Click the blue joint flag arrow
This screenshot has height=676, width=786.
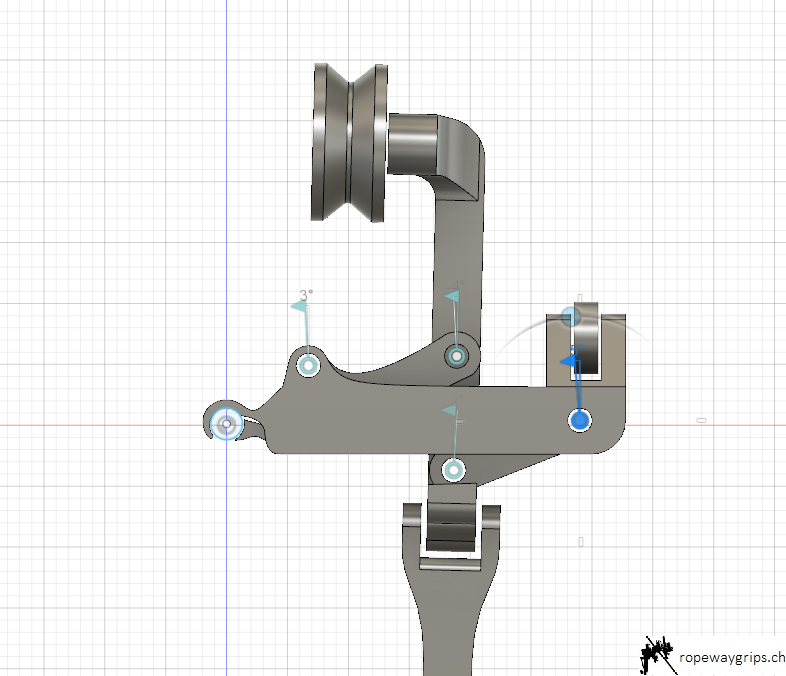click(572, 360)
